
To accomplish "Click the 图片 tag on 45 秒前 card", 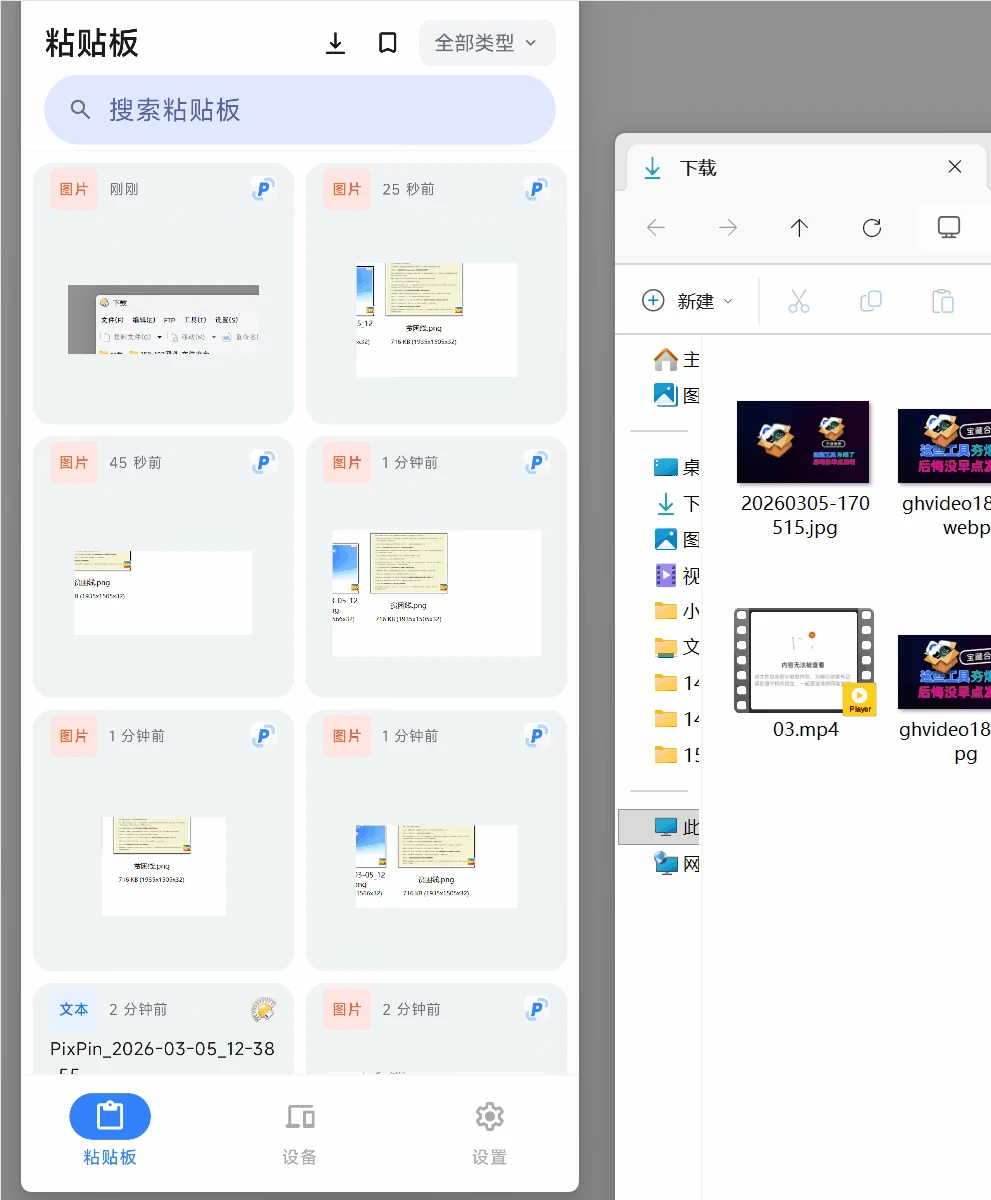I will 74,462.
